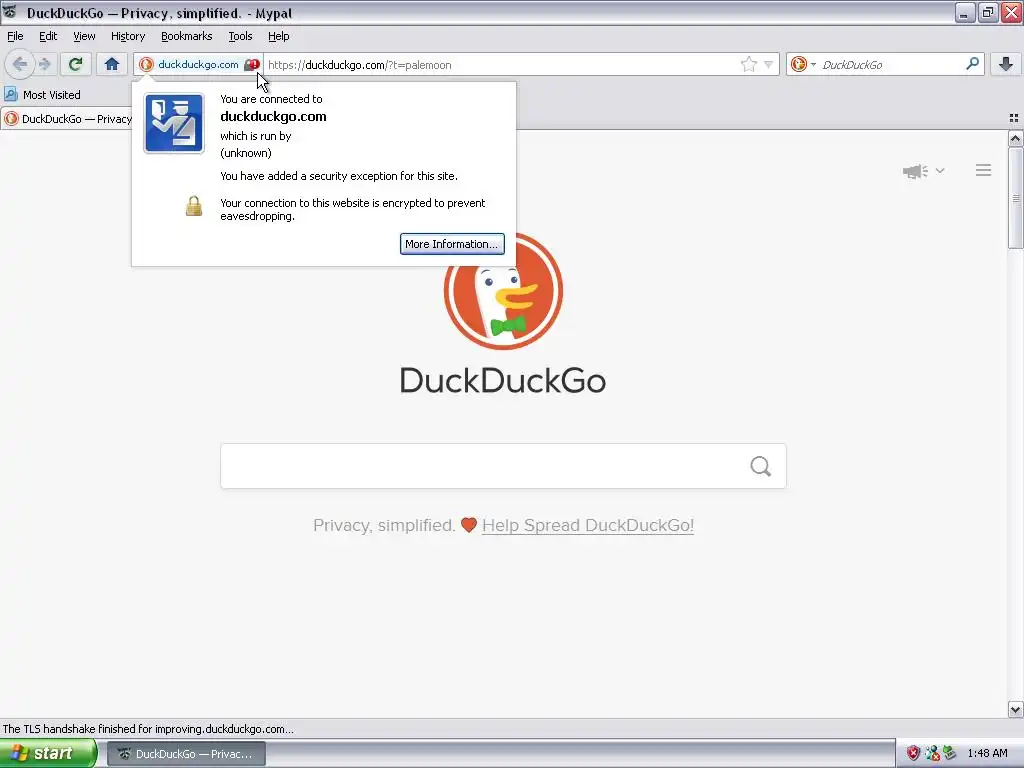Open the Help menu

278,36
